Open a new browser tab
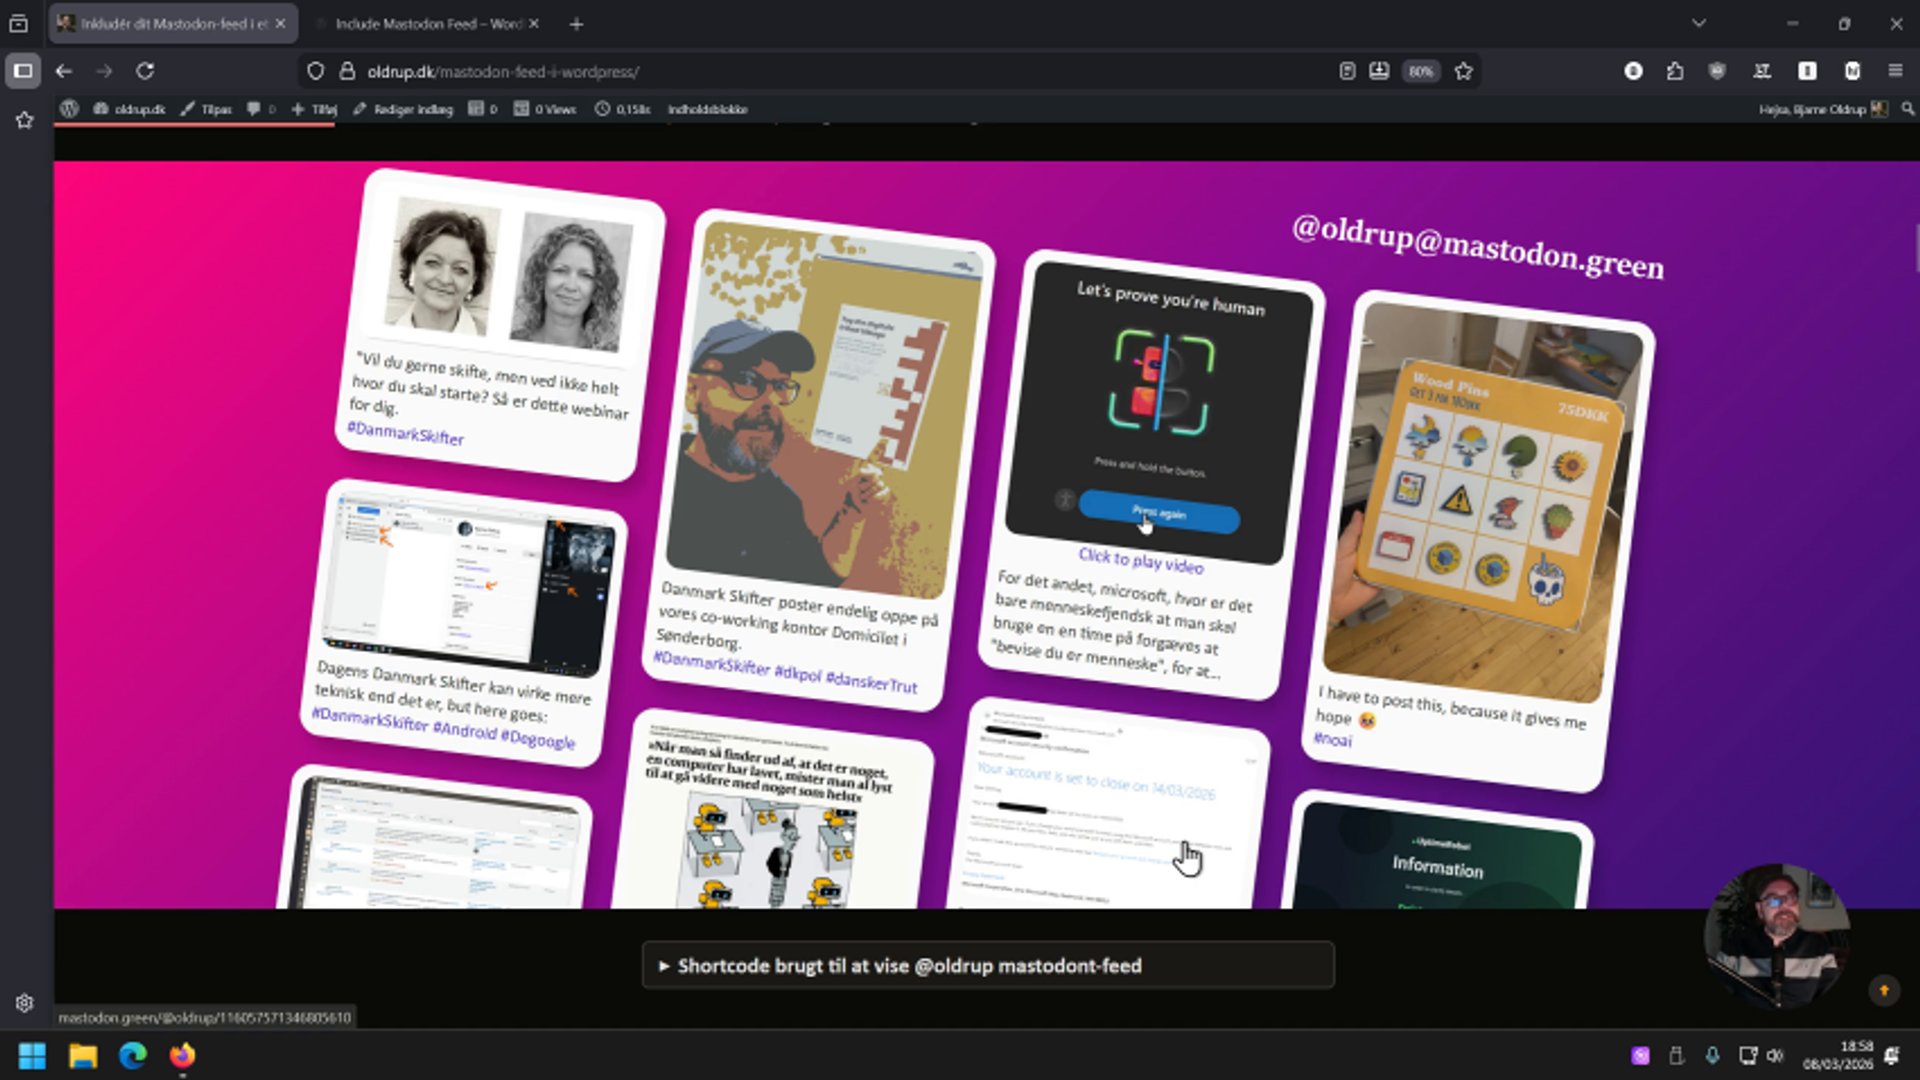 coord(576,24)
